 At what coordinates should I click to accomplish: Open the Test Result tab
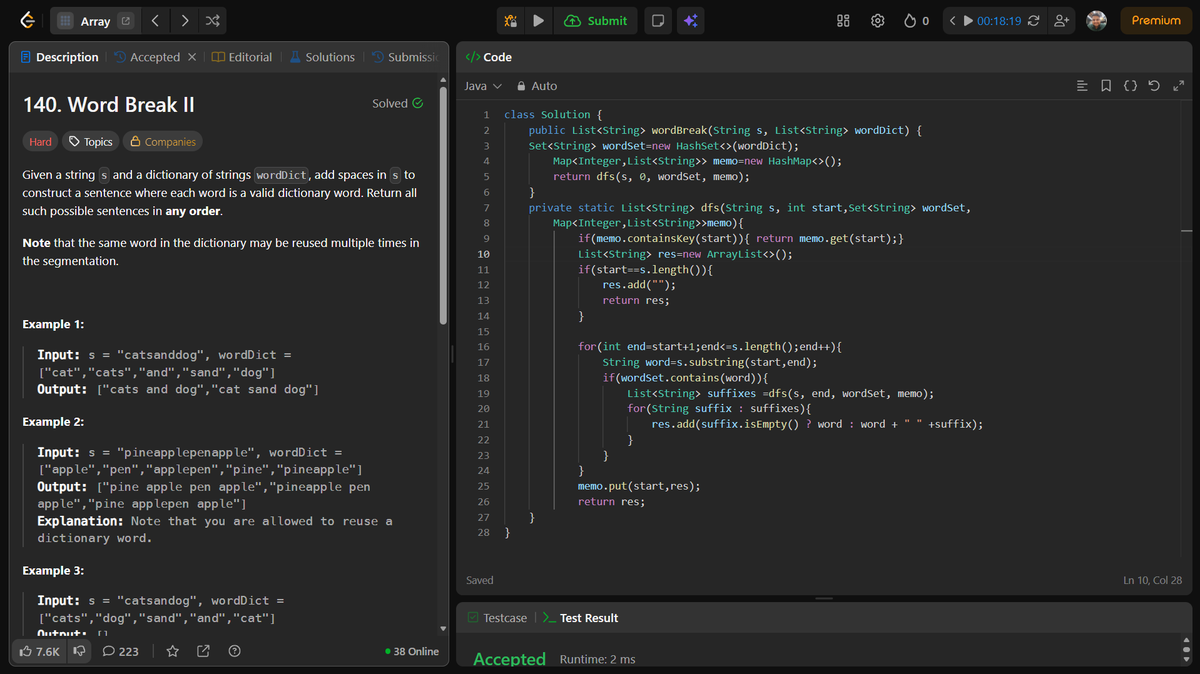580,618
